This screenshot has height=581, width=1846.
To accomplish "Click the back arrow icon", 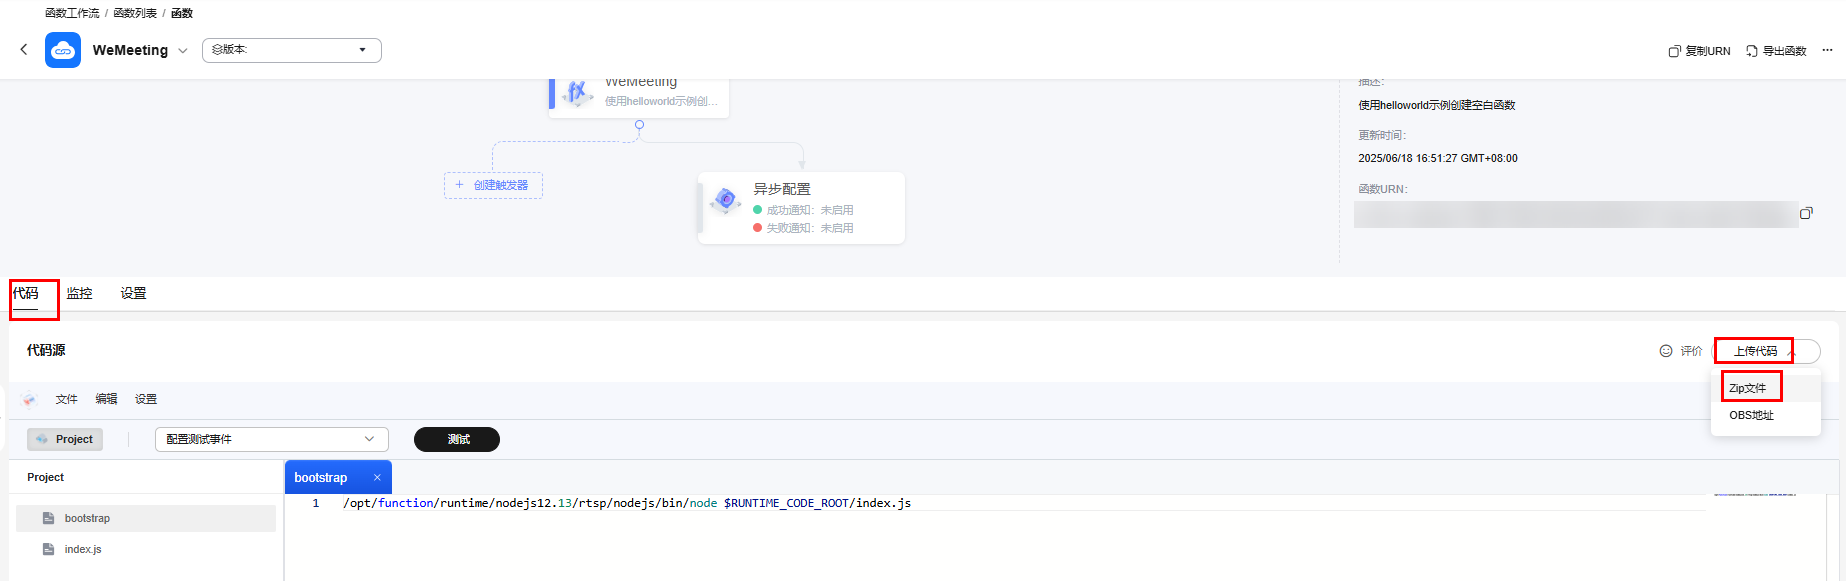I will pos(24,49).
